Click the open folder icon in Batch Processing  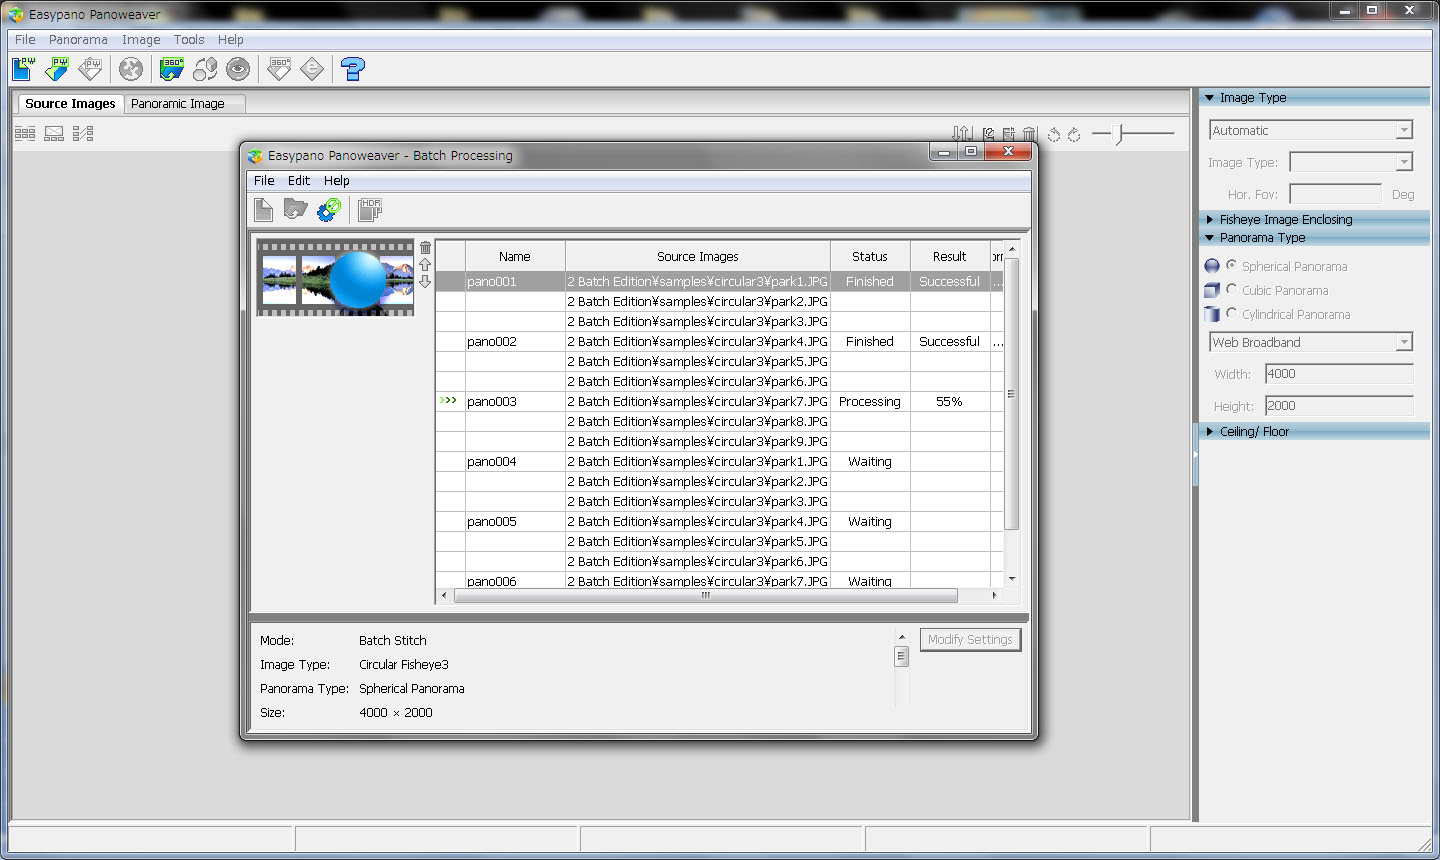[x=295, y=209]
